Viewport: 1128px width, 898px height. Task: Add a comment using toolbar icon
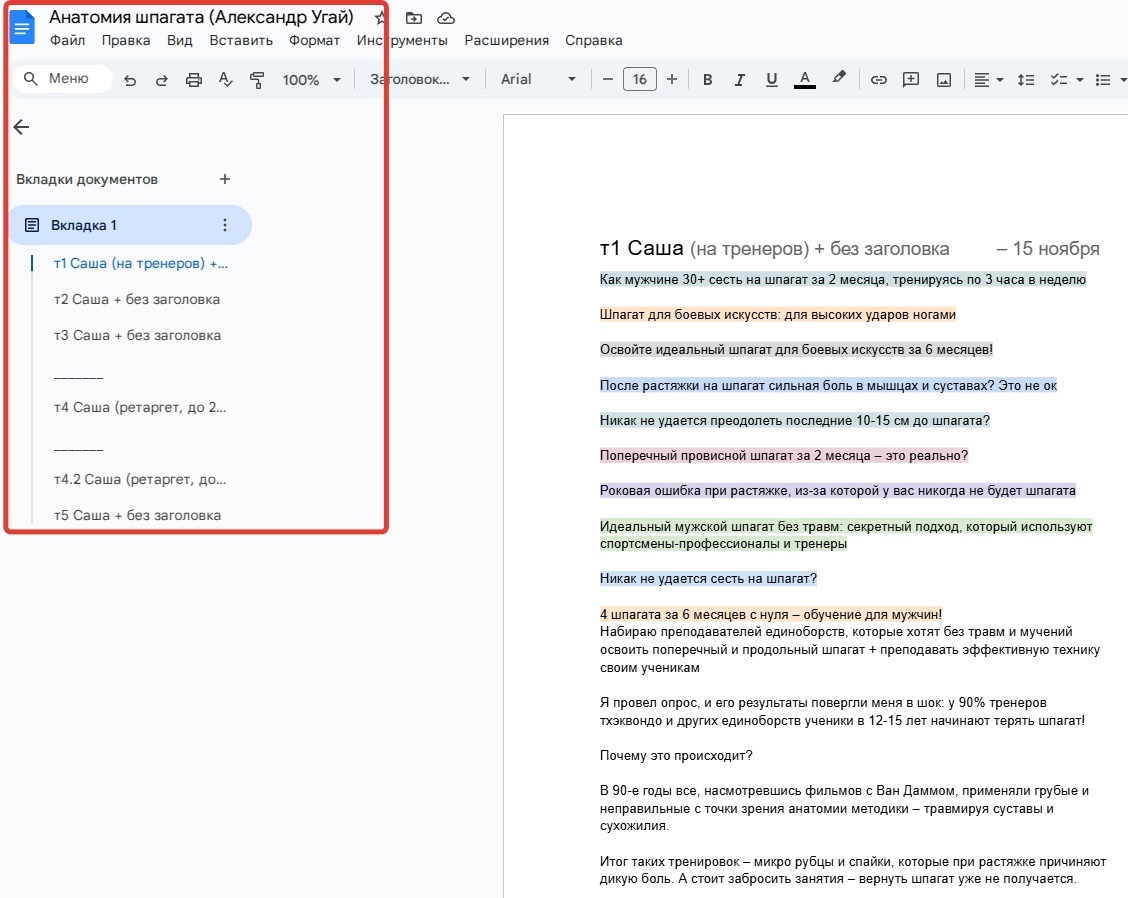(x=910, y=80)
